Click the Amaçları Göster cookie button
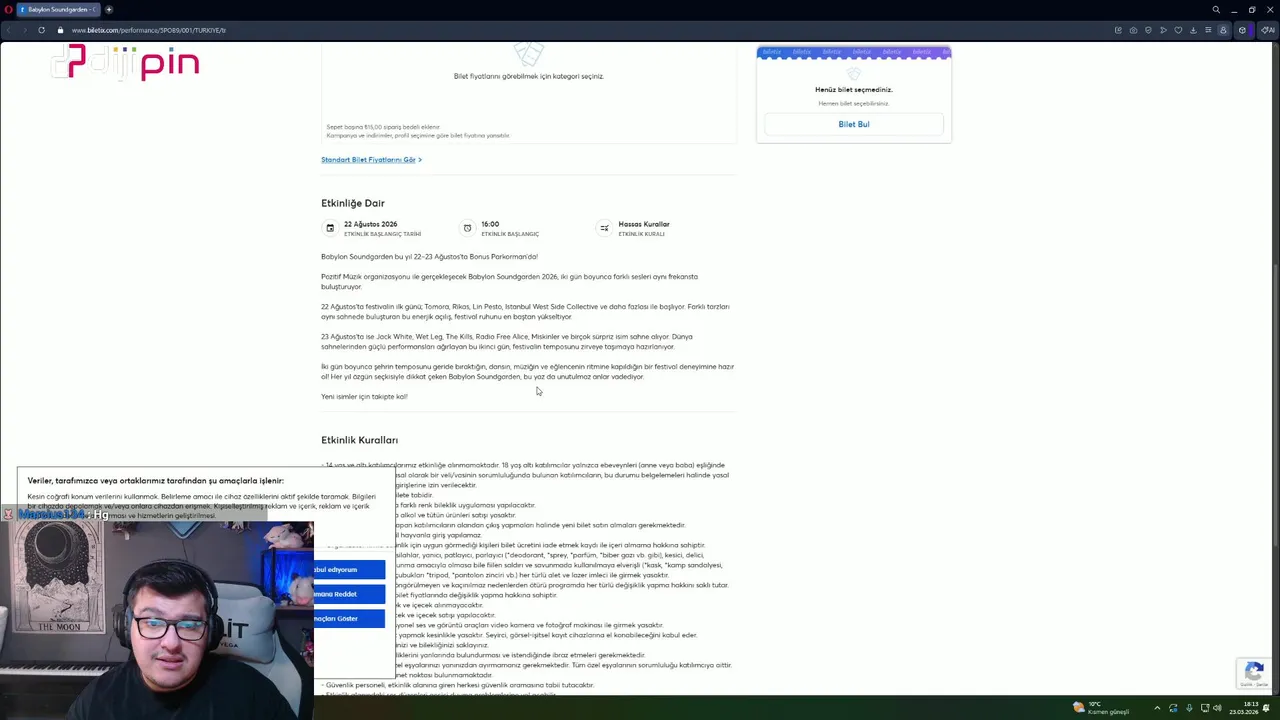1280x720 pixels. tap(349, 618)
